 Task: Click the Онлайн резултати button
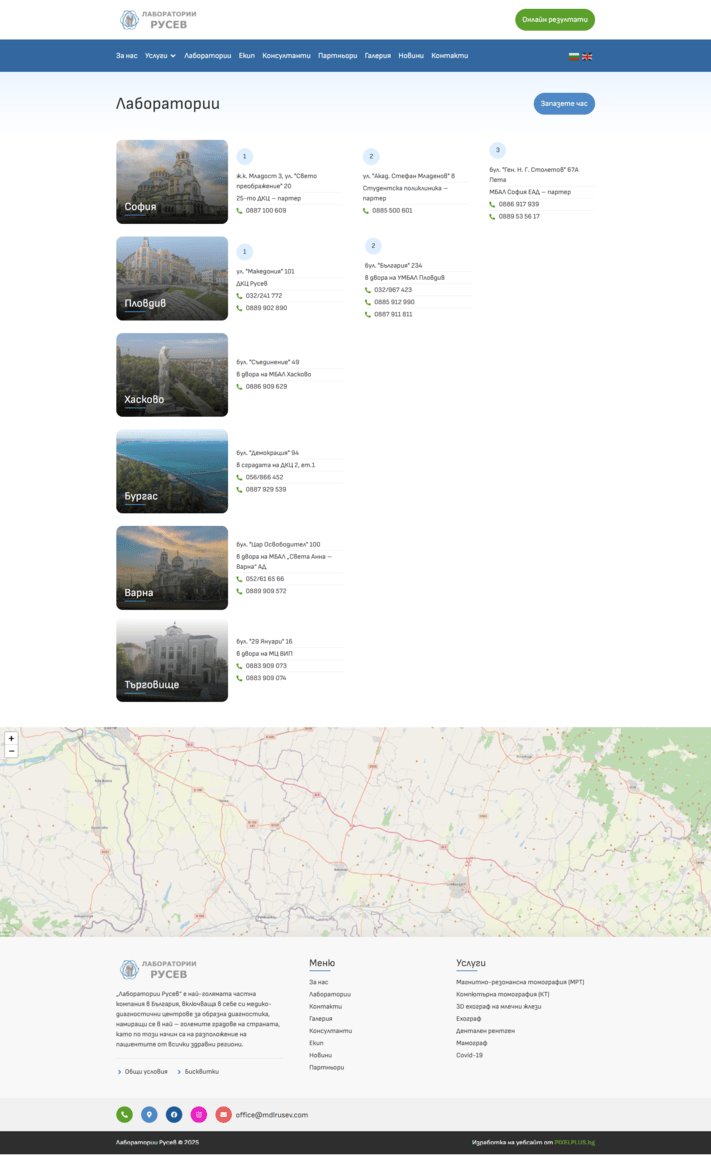click(x=555, y=20)
